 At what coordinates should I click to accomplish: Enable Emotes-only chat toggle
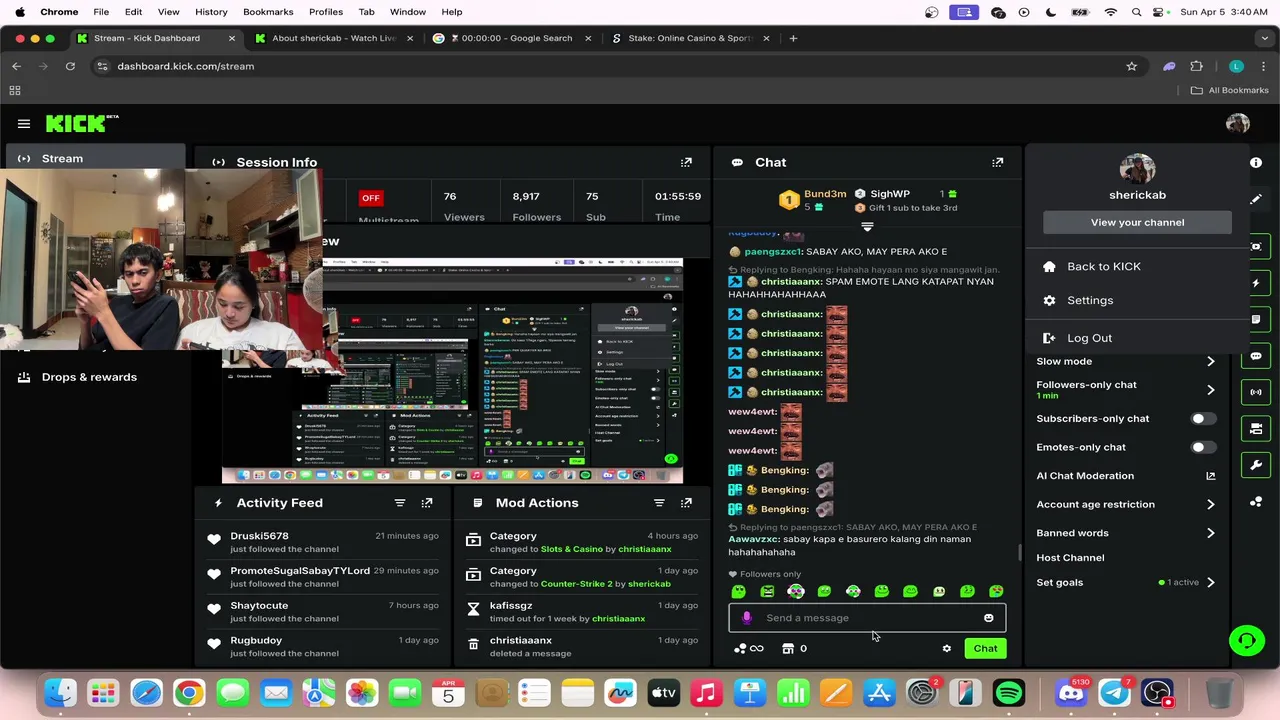coord(1203,447)
